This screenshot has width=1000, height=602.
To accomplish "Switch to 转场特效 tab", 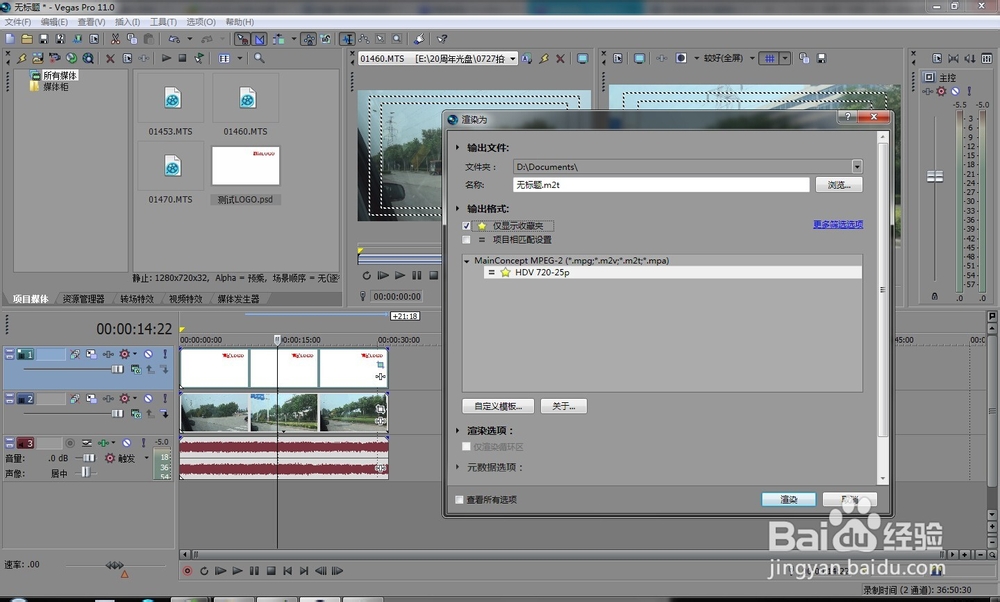I will (137, 298).
